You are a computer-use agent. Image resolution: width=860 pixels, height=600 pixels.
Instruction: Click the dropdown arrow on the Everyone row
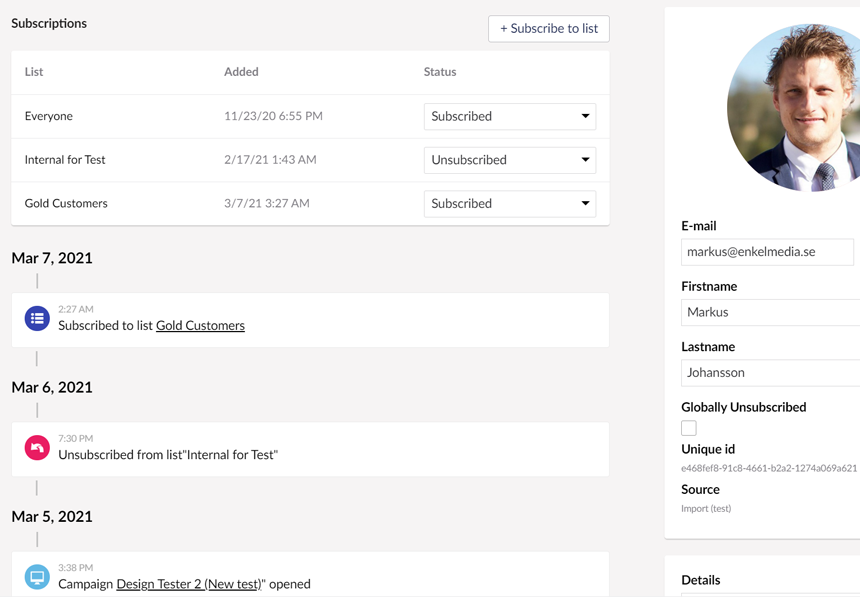[585, 116]
